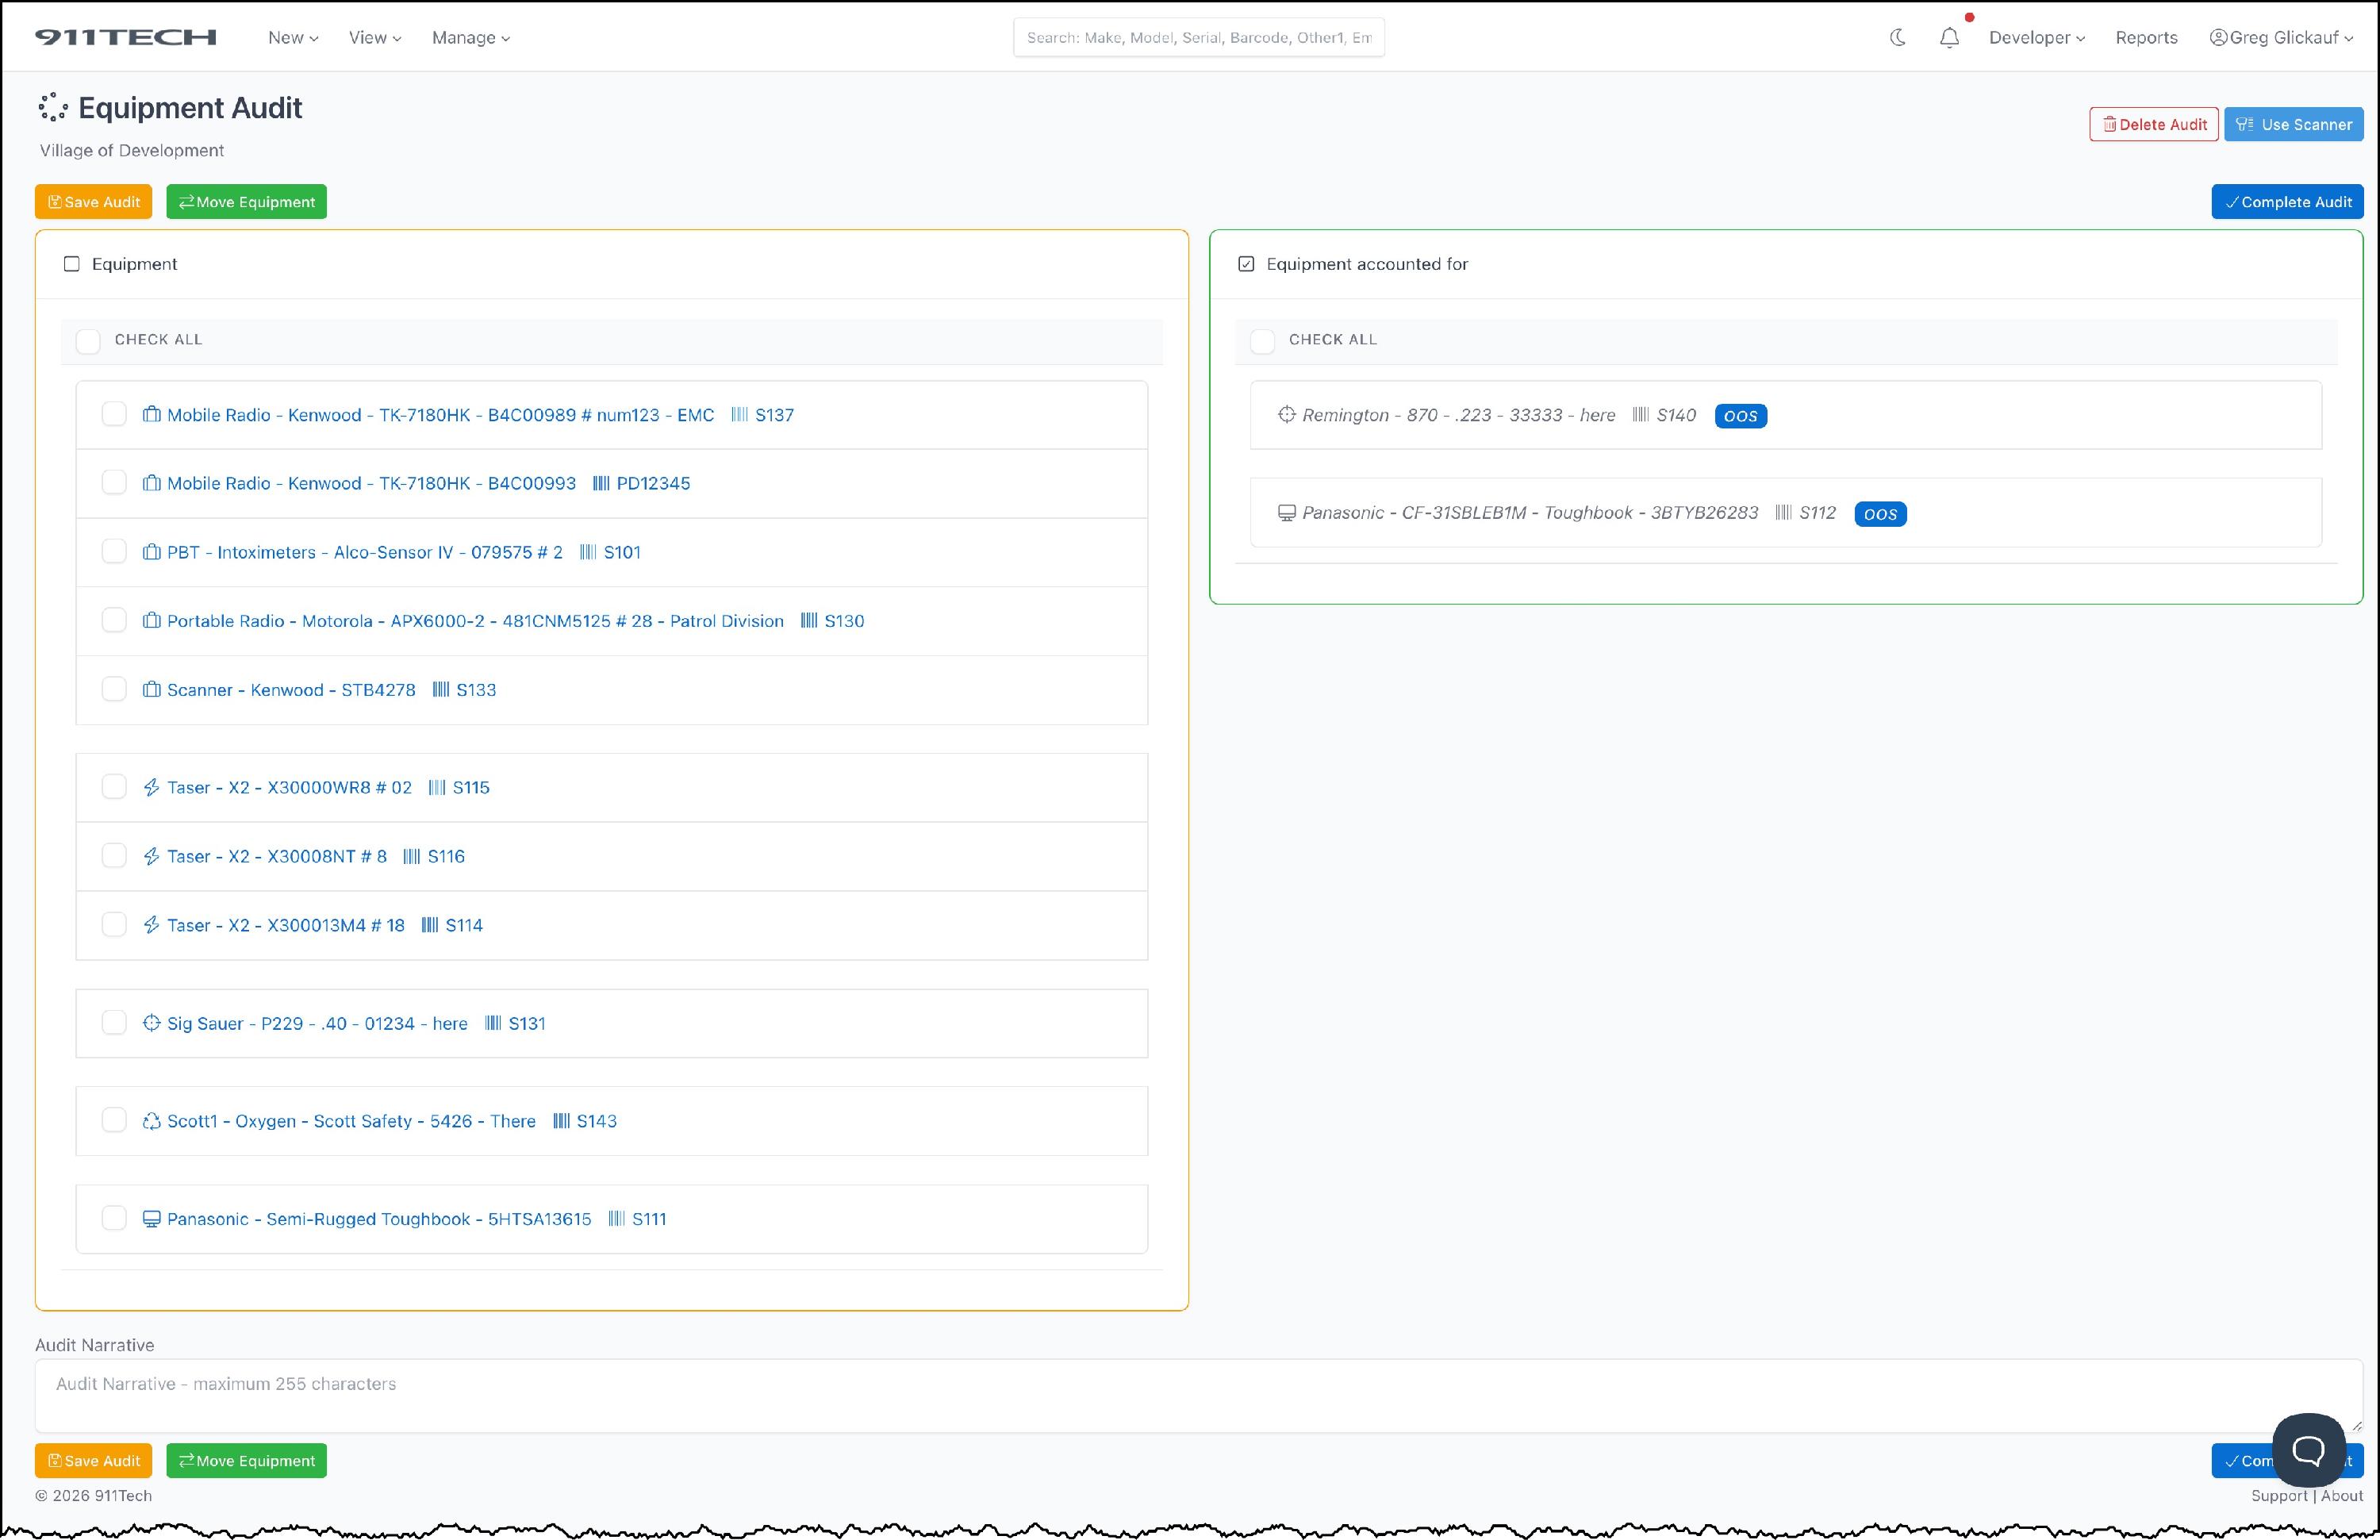Toggle dark mode moon icon
Image resolution: width=2380 pixels, height=1540 pixels.
pyautogui.click(x=1897, y=37)
